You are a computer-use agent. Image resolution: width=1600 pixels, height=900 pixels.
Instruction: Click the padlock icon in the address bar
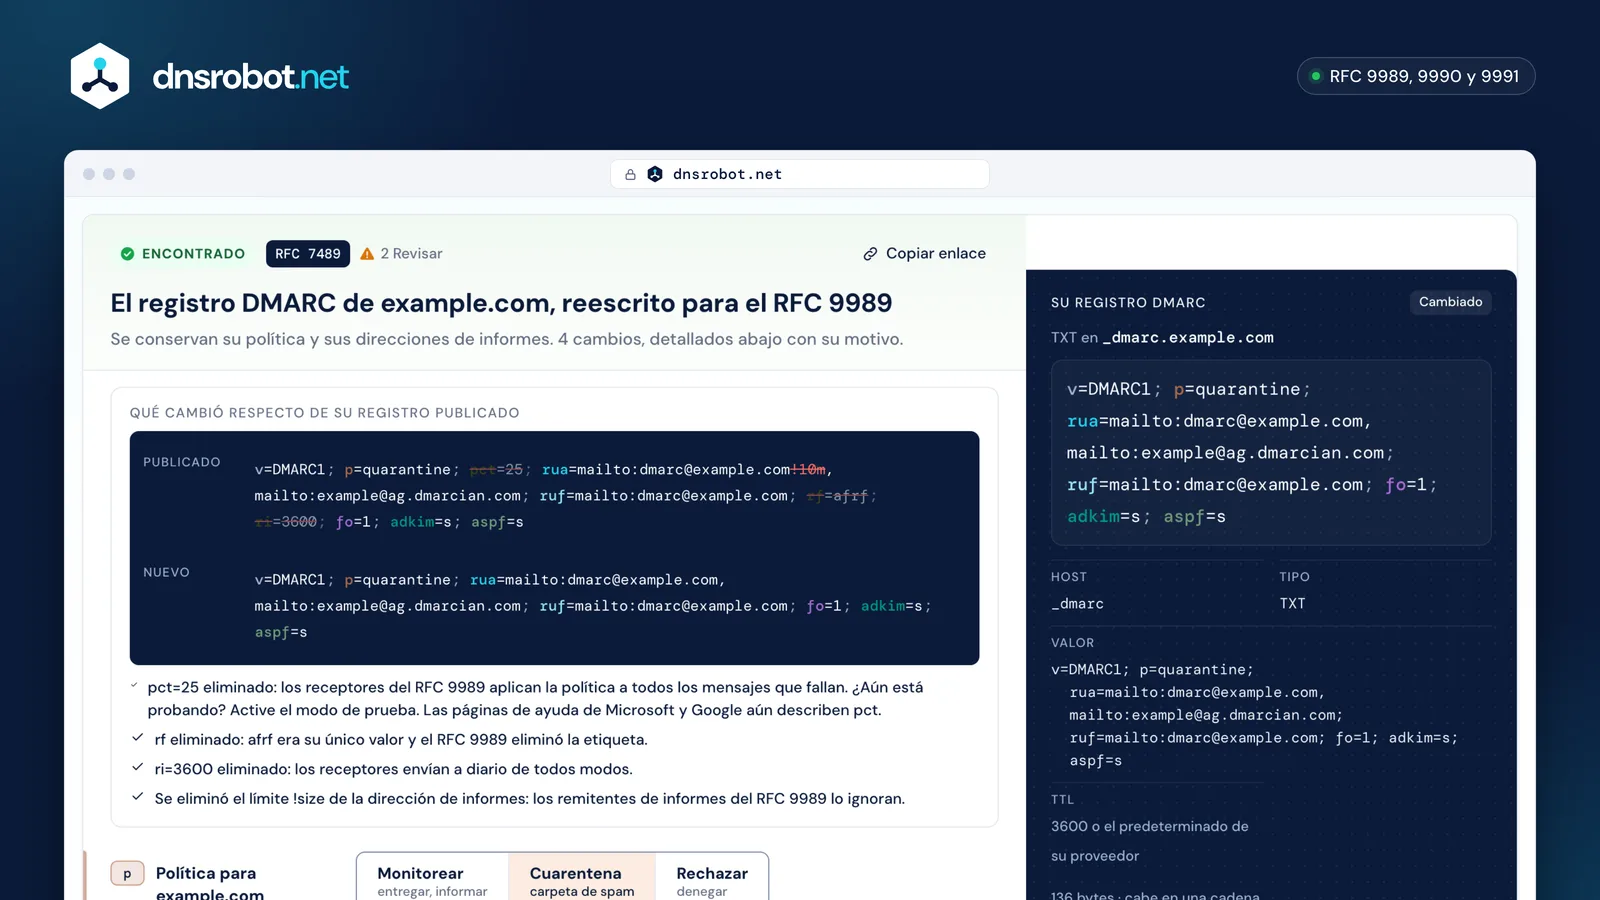pos(630,174)
